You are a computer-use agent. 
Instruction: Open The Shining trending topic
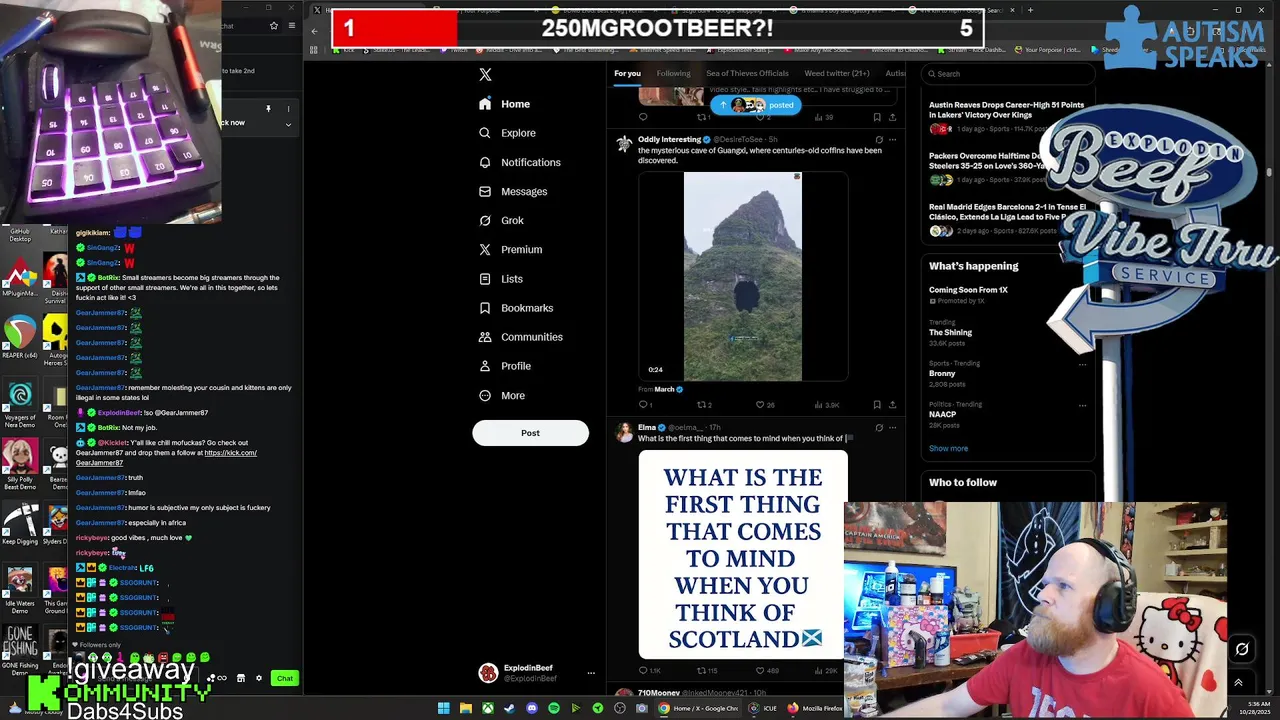(x=950, y=332)
